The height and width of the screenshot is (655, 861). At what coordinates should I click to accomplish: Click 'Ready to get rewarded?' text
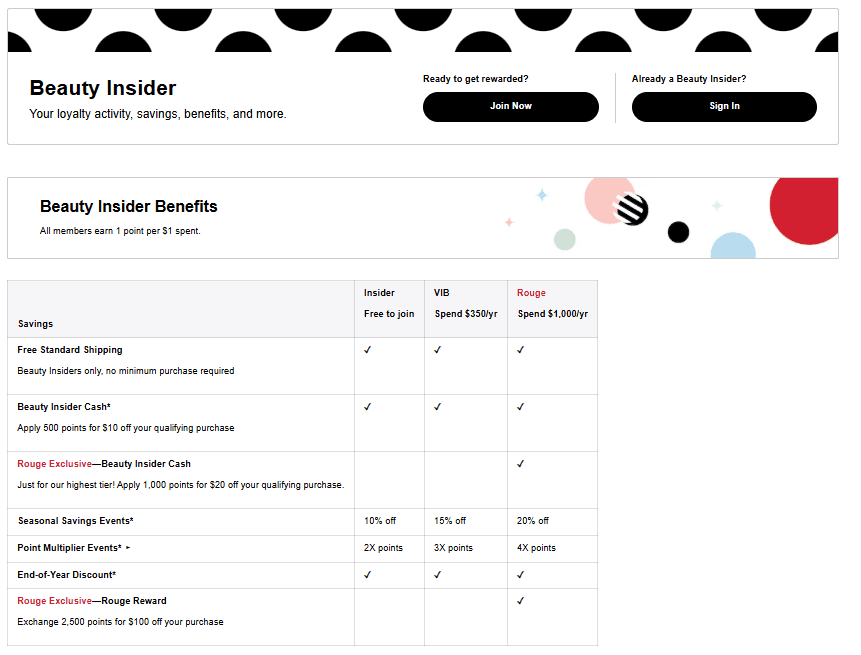476,79
